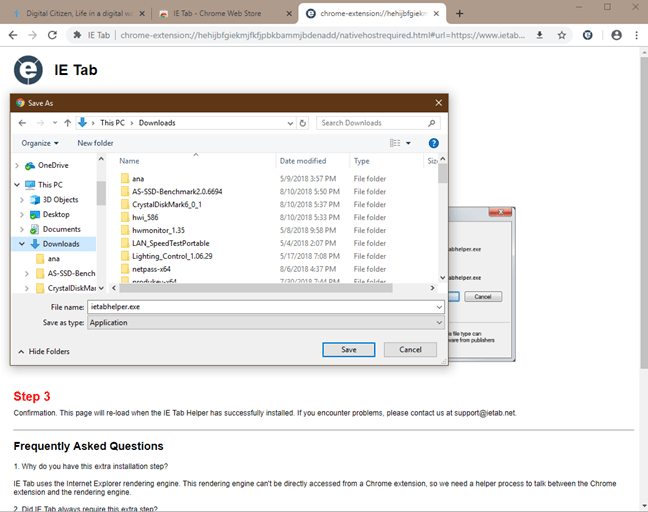Viewport: 648px width, 512px height.
Task: Refresh the Downloads folder listing
Action: click(303, 123)
